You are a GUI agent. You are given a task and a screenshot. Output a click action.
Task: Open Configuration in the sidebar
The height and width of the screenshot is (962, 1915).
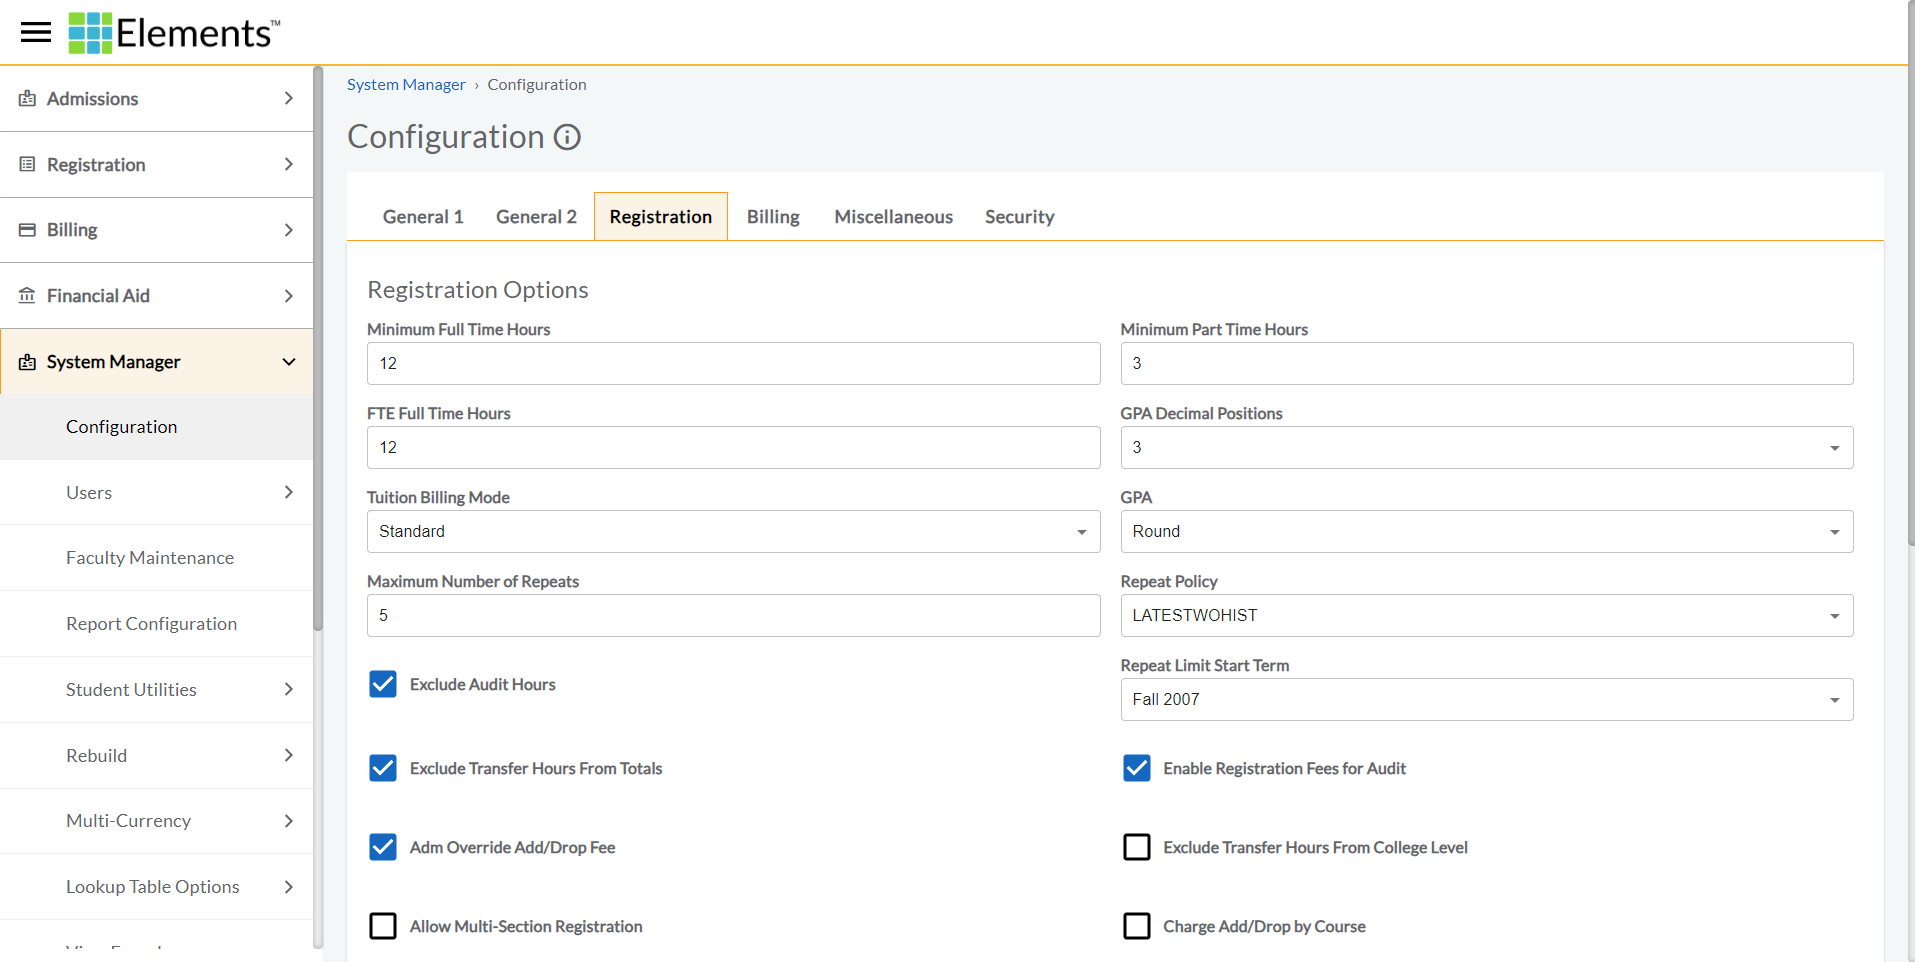click(156, 427)
